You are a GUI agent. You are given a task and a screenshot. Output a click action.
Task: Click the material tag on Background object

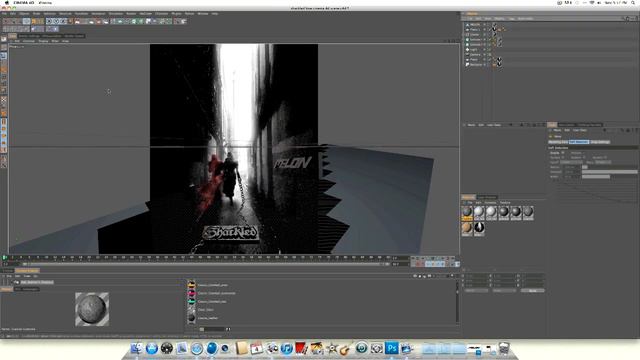499,64
